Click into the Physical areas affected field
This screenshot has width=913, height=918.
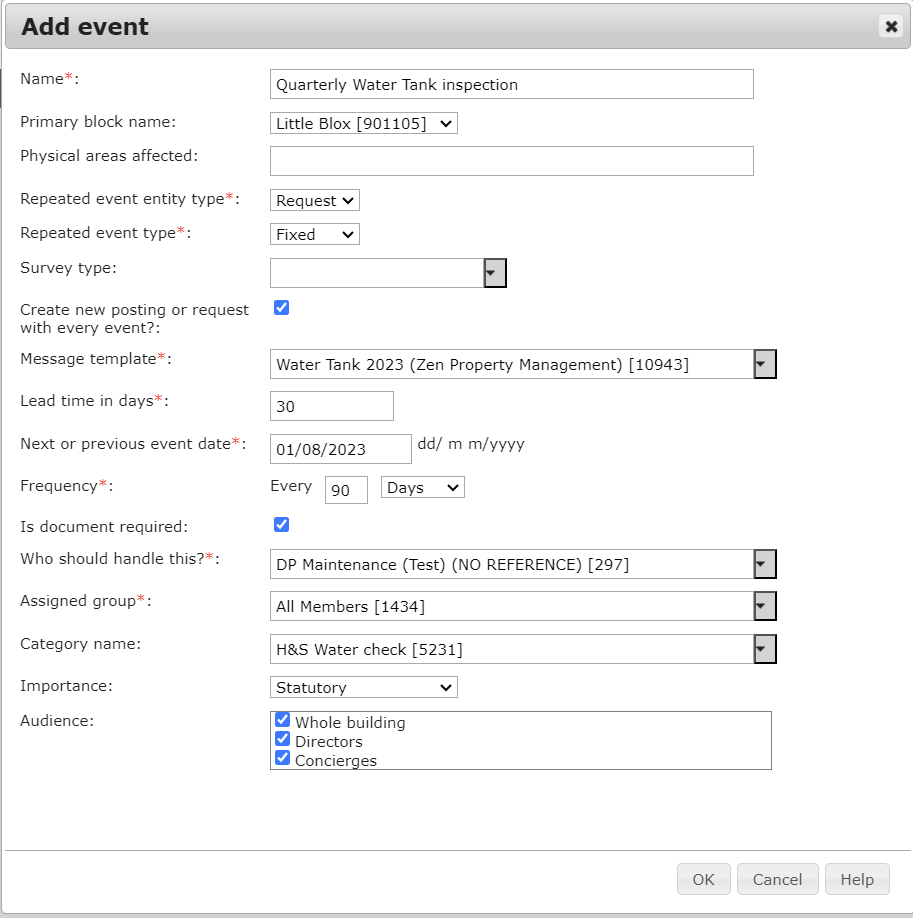(511, 161)
